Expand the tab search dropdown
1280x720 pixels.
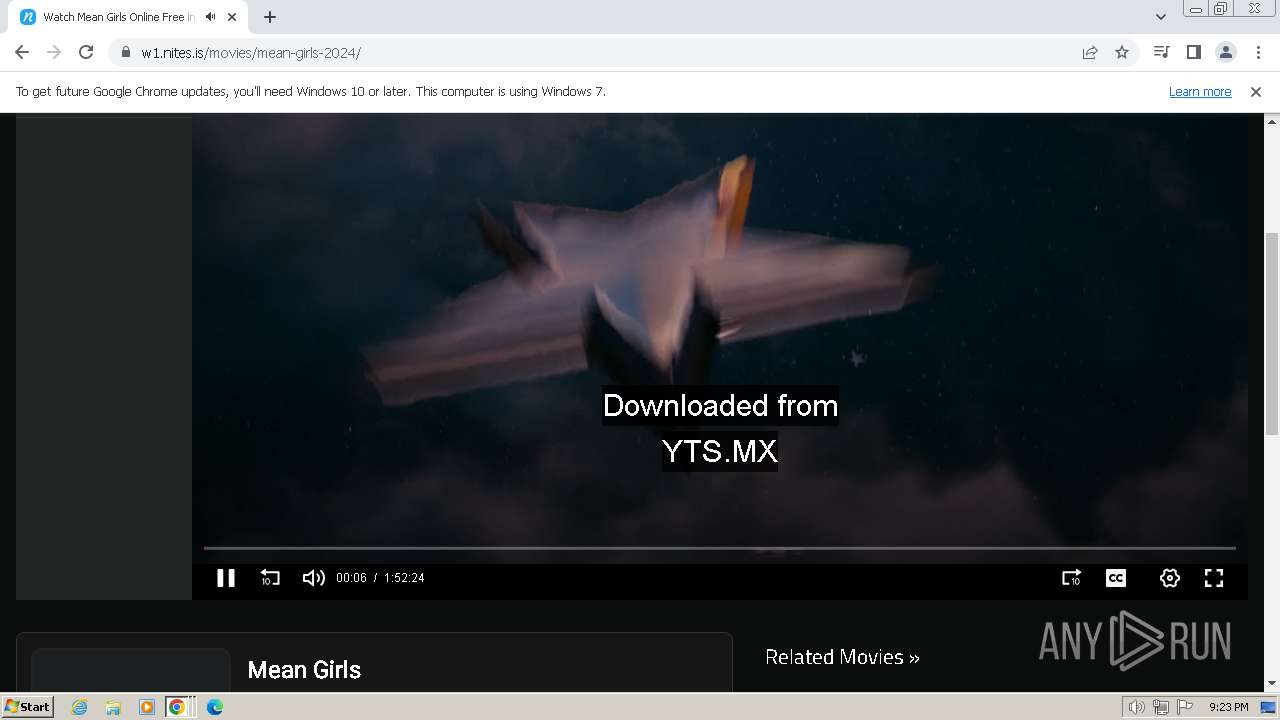1161,17
